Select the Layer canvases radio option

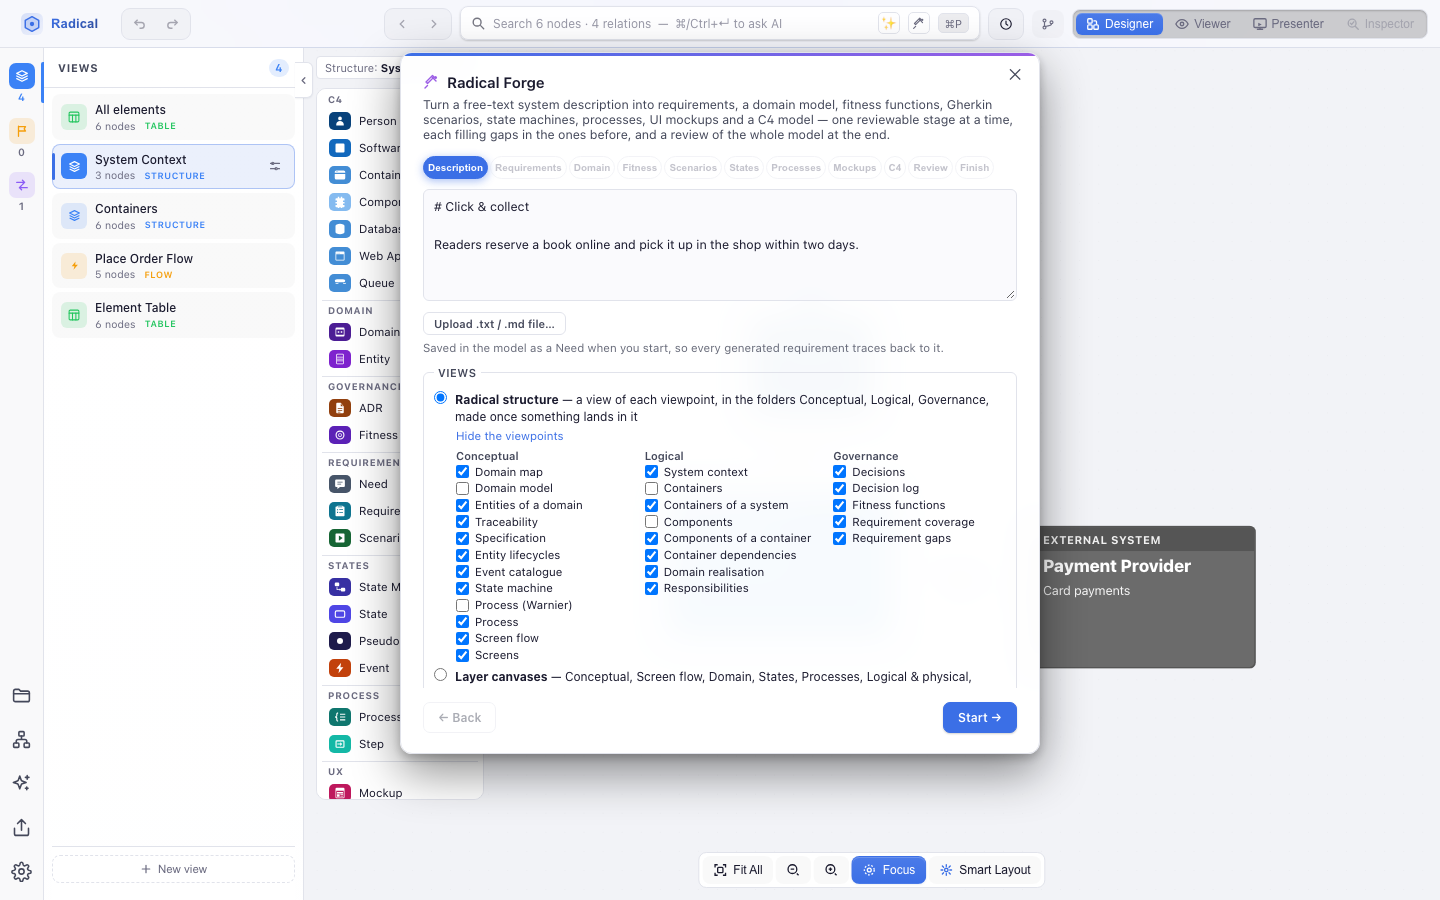point(440,675)
